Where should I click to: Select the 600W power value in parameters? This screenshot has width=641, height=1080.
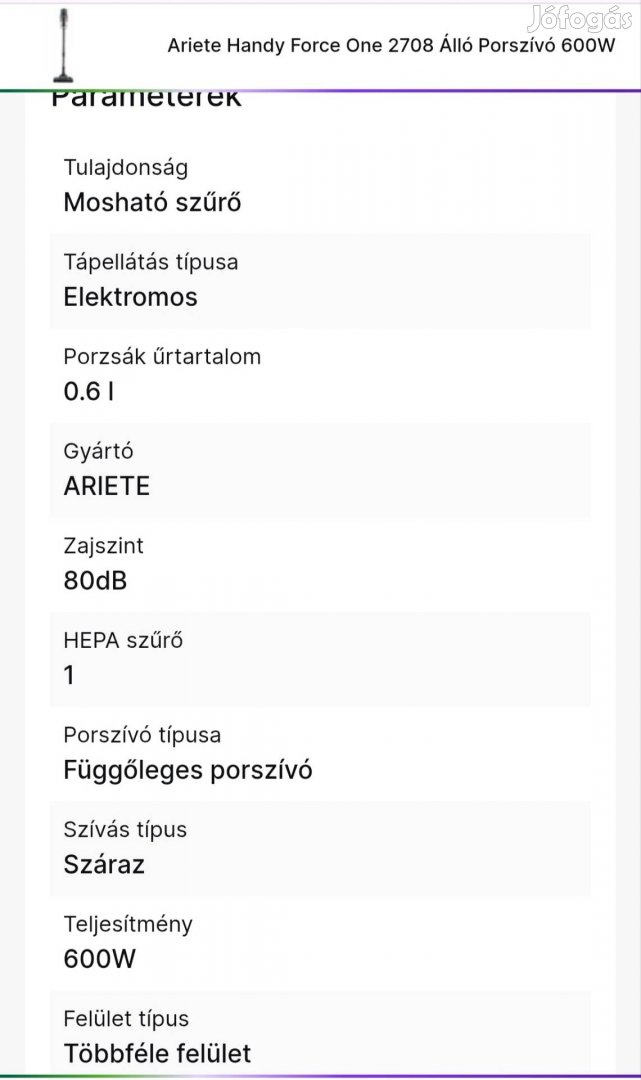(x=99, y=960)
